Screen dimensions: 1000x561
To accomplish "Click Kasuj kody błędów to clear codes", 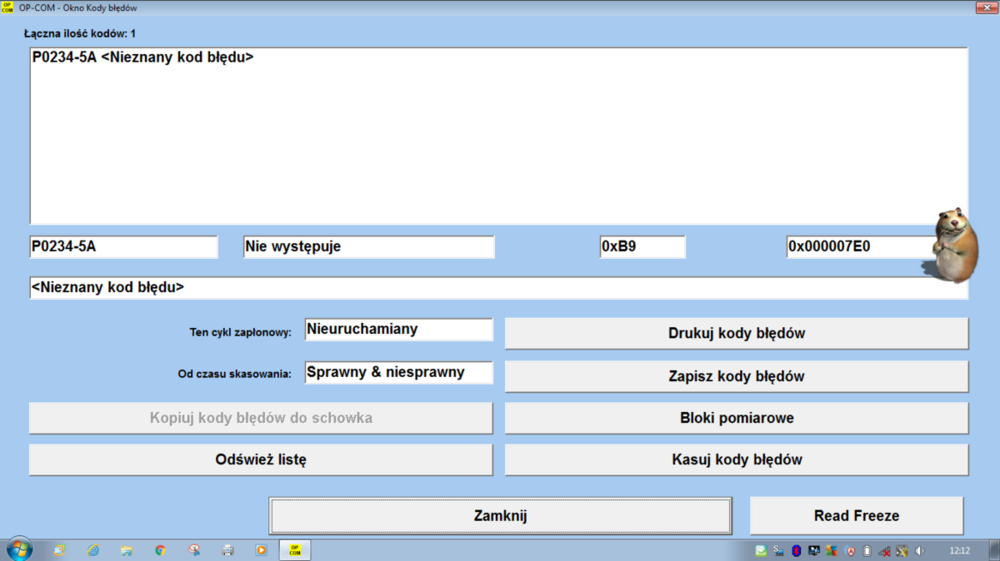I will click(737, 460).
